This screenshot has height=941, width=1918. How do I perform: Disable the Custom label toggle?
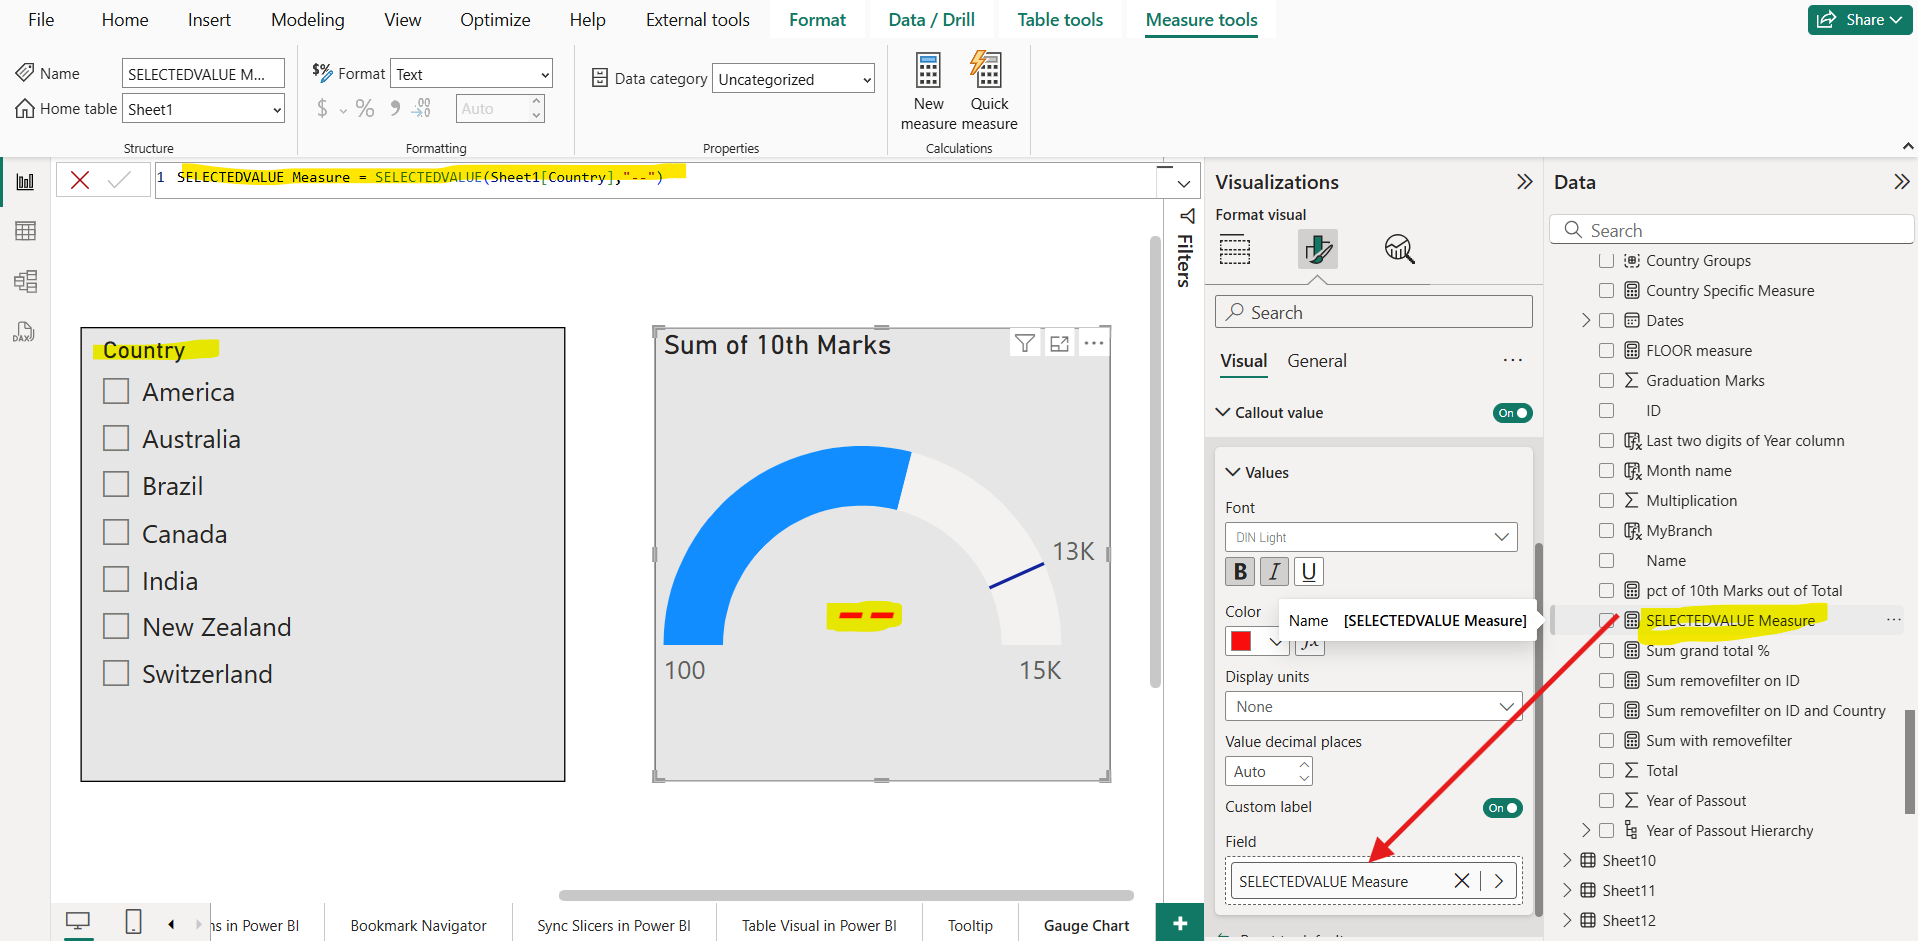1502,808
